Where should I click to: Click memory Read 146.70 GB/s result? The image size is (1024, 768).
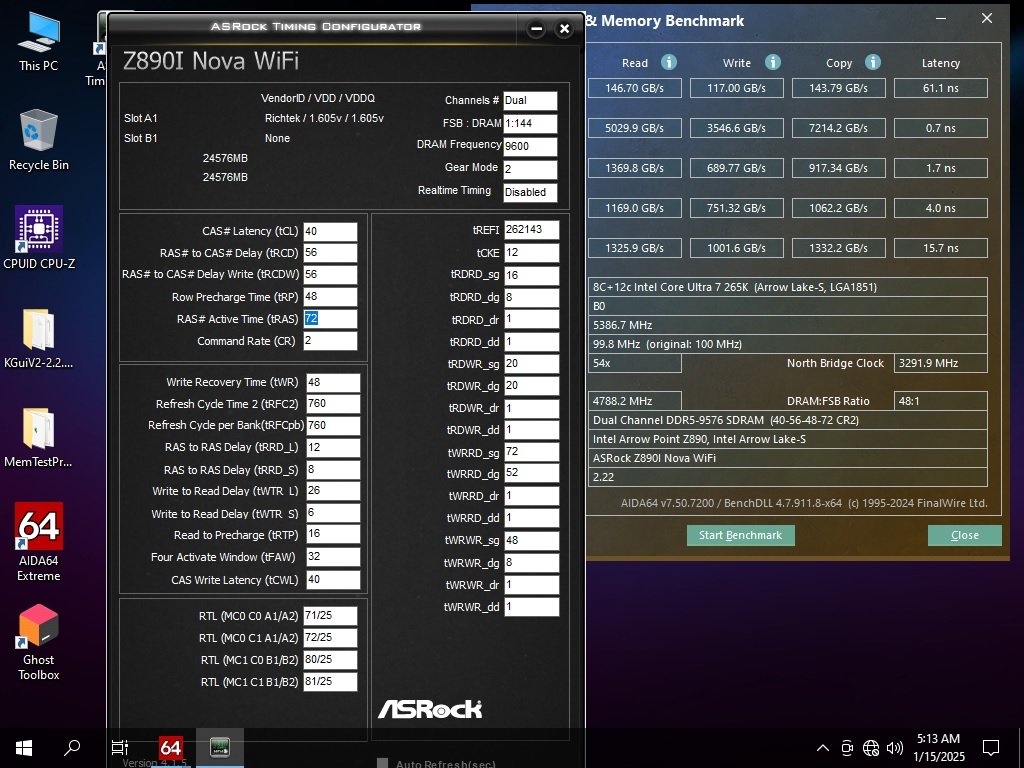point(634,88)
